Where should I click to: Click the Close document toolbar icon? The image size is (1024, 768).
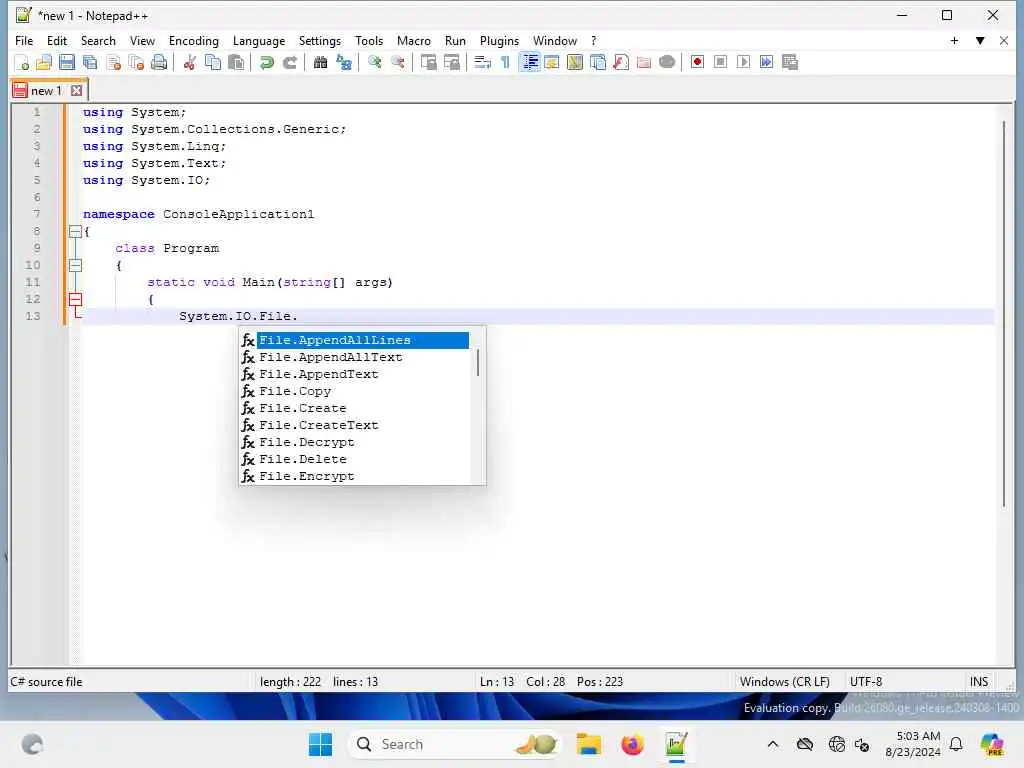click(113, 62)
